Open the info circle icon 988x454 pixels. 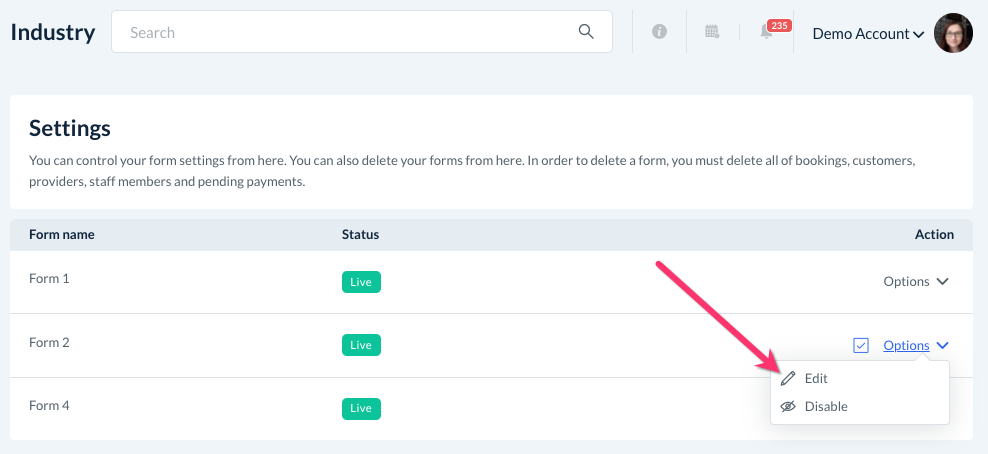(x=659, y=32)
